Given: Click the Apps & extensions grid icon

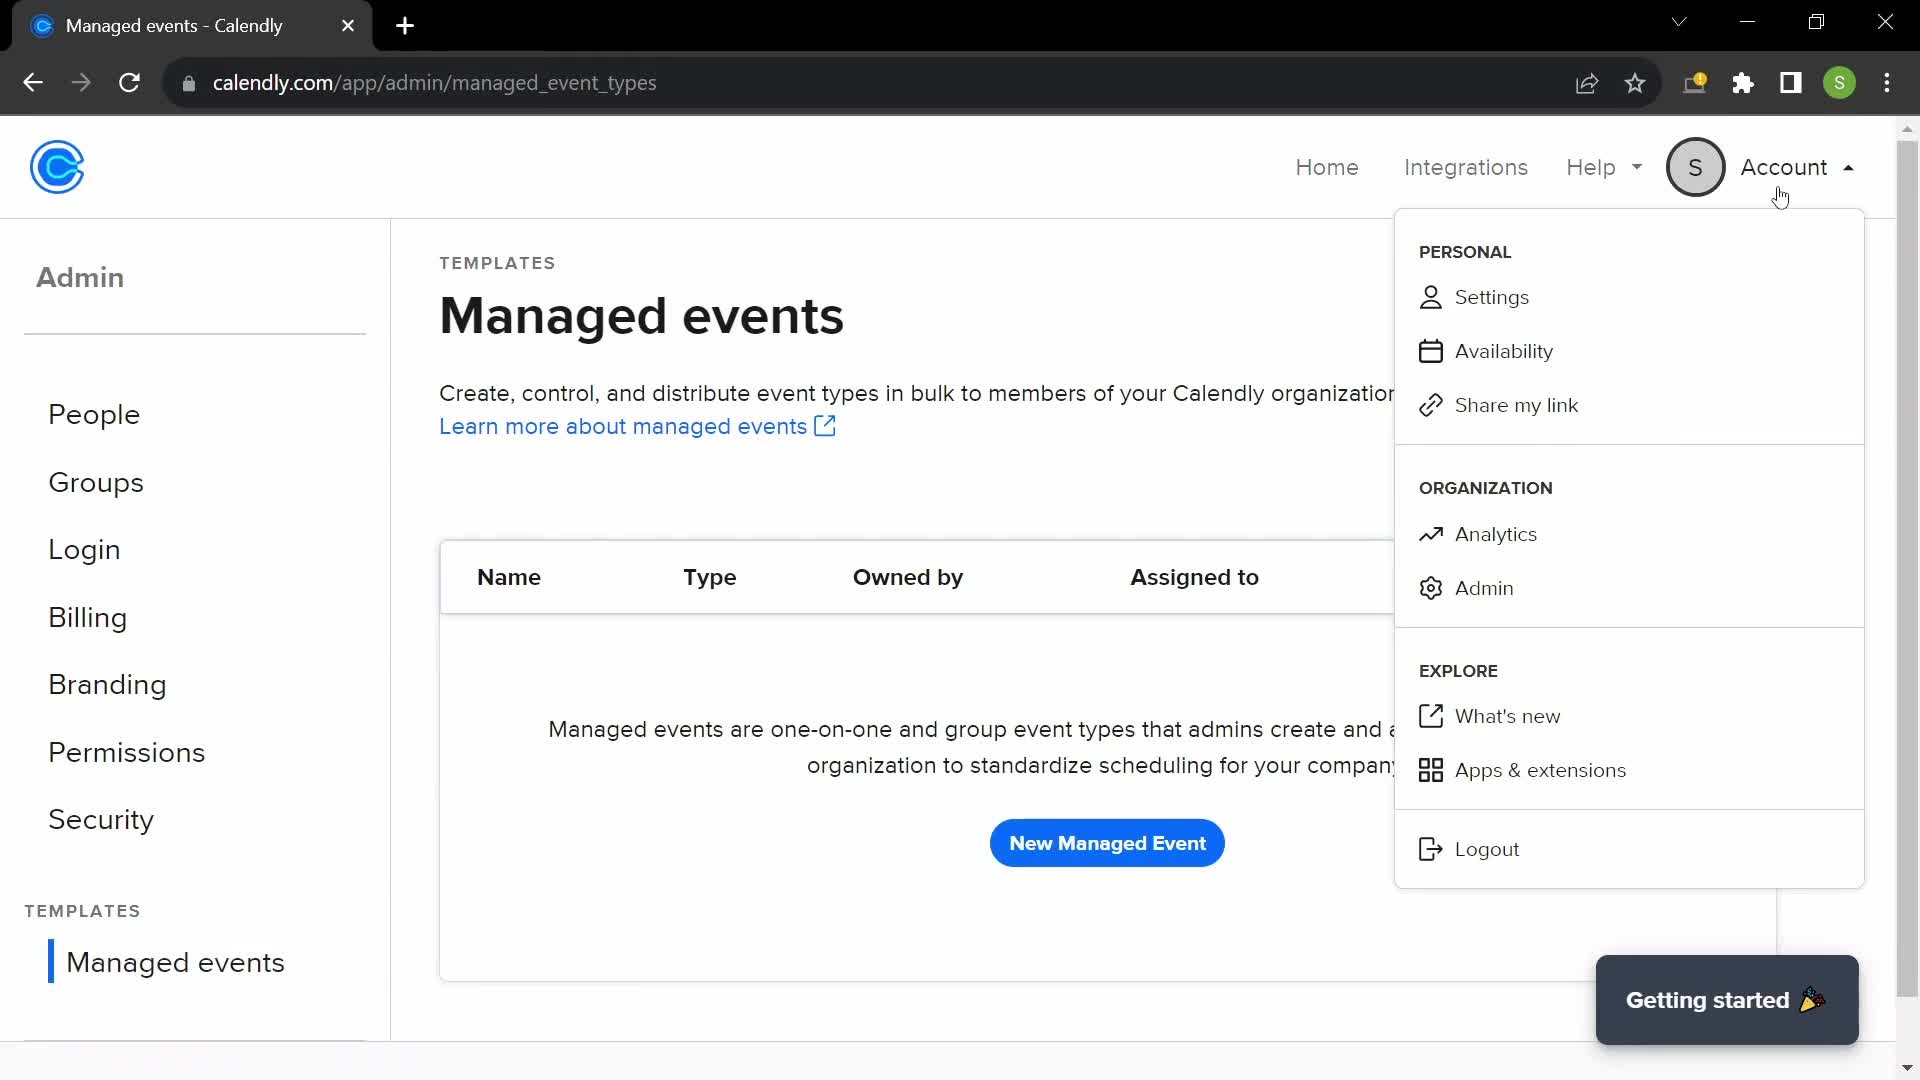Looking at the screenshot, I should 1431,770.
